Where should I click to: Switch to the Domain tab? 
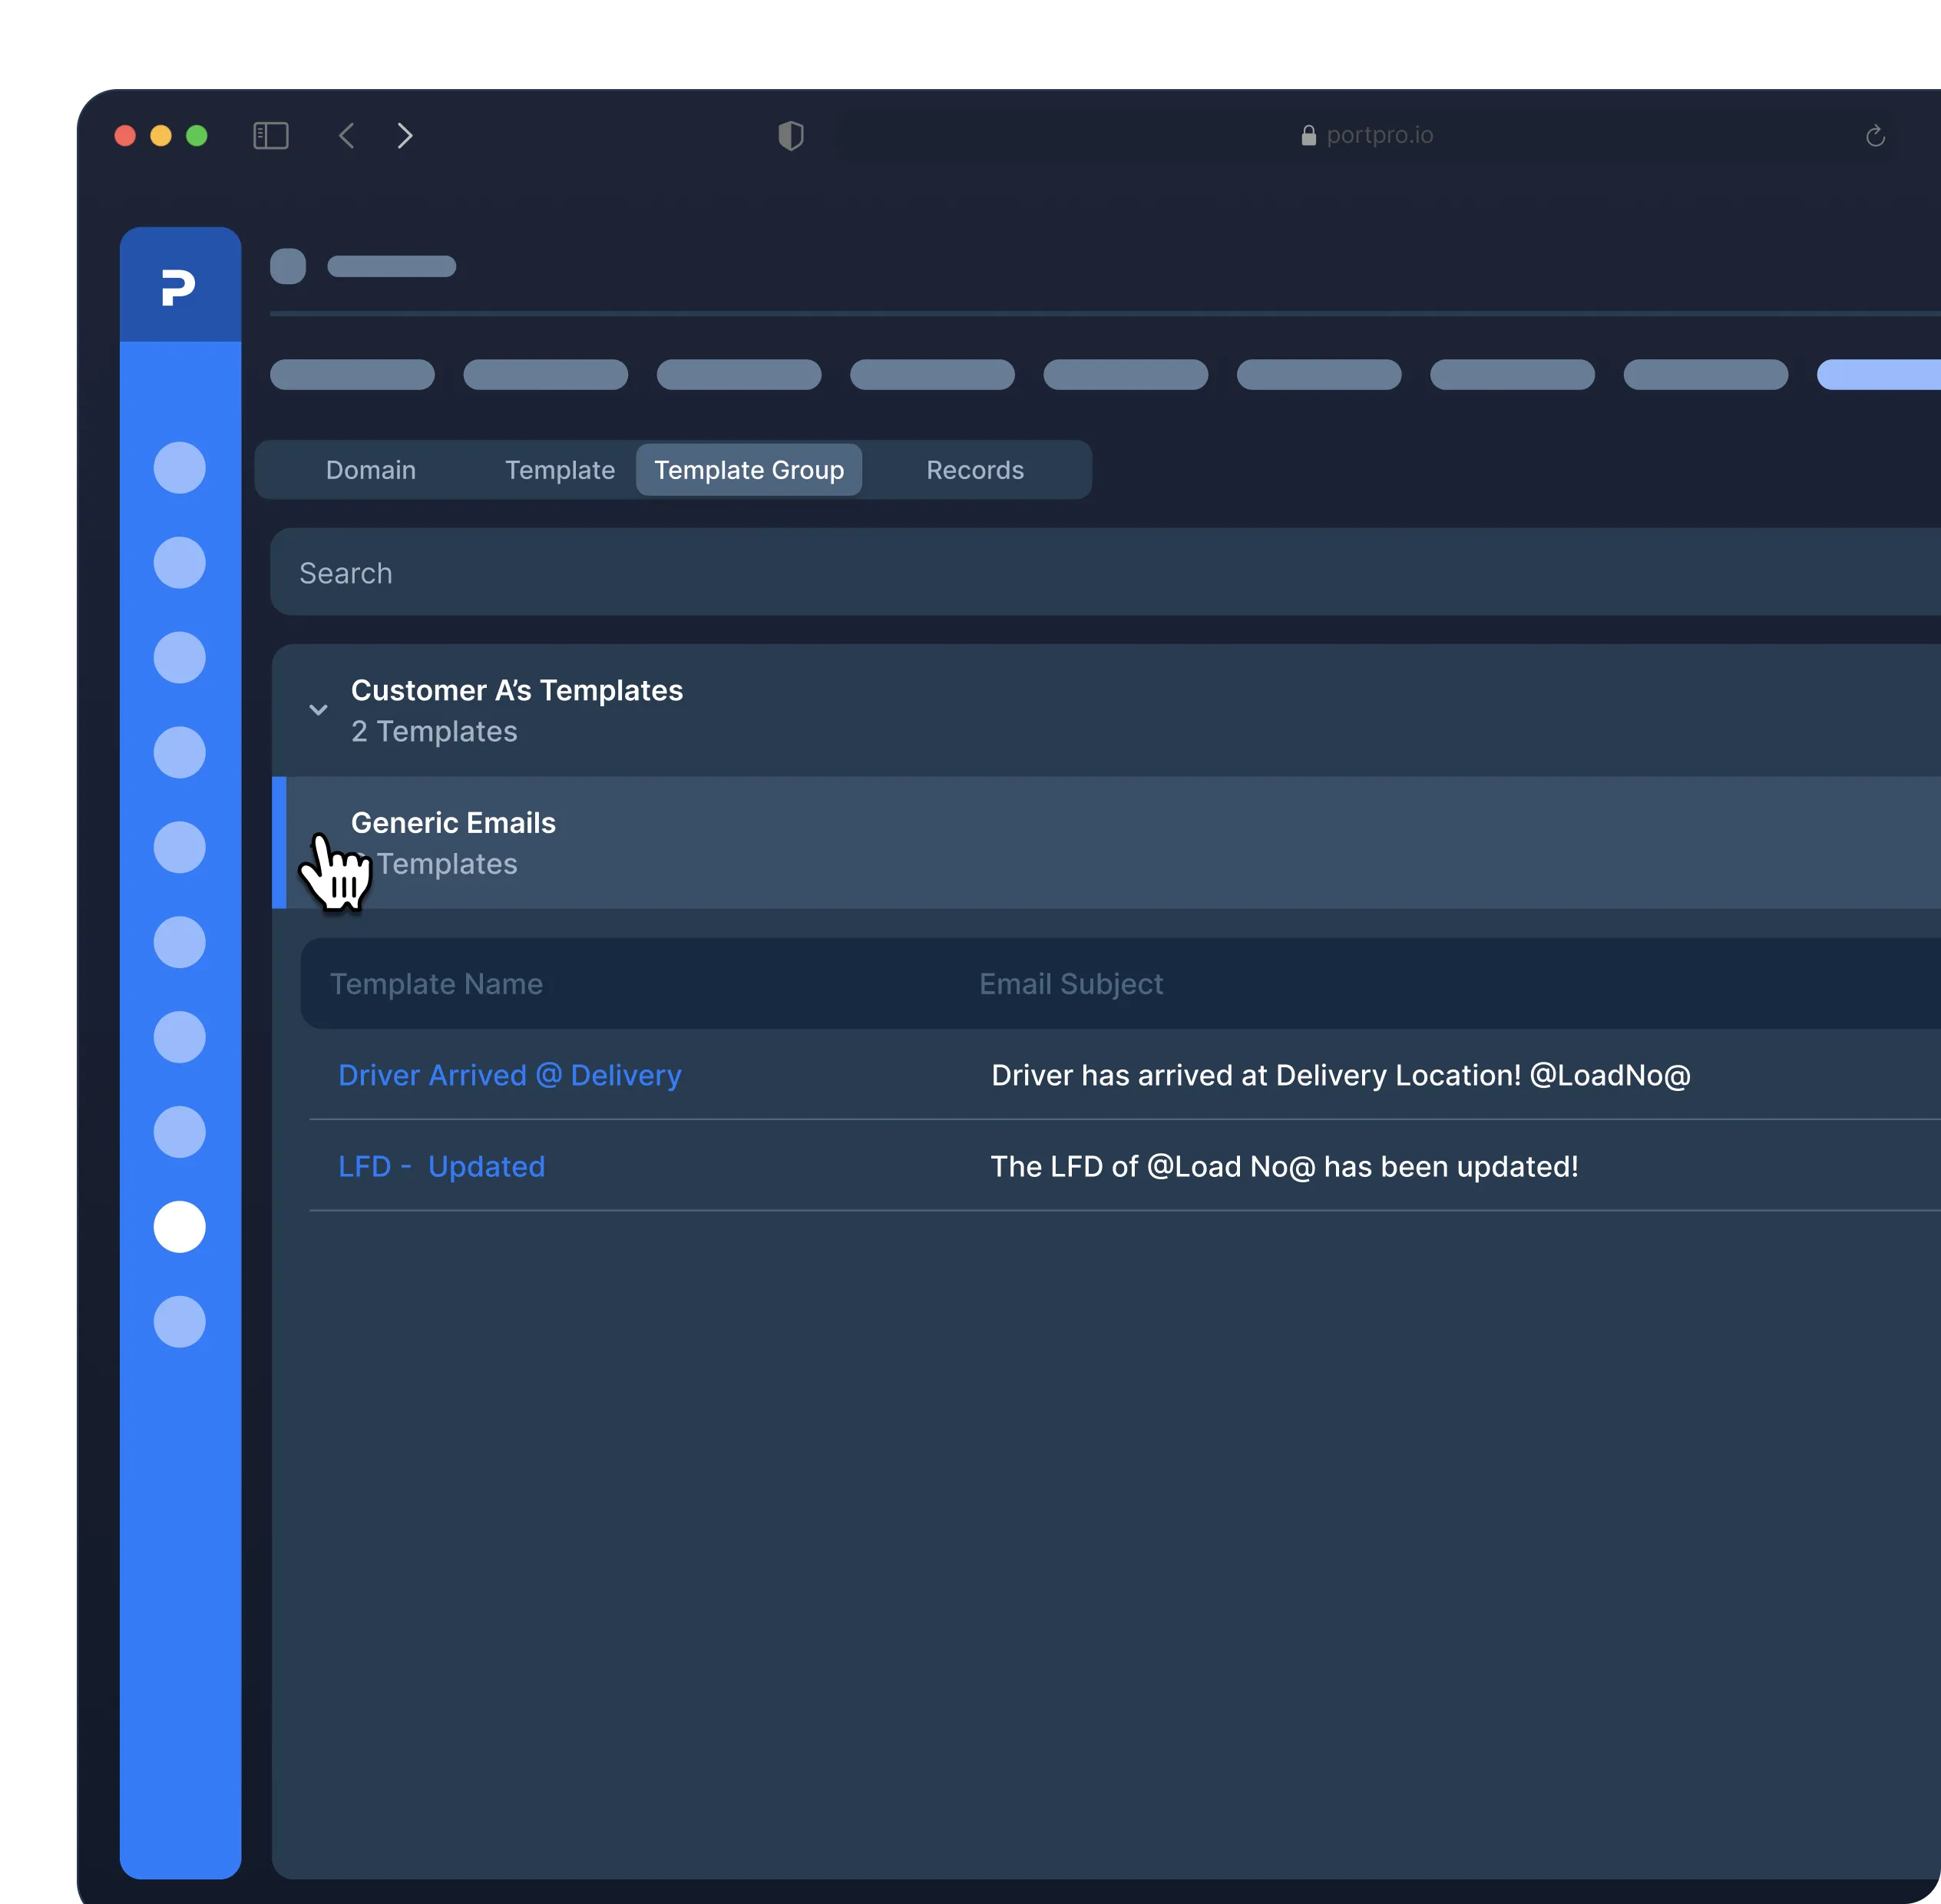coord(370,470)
